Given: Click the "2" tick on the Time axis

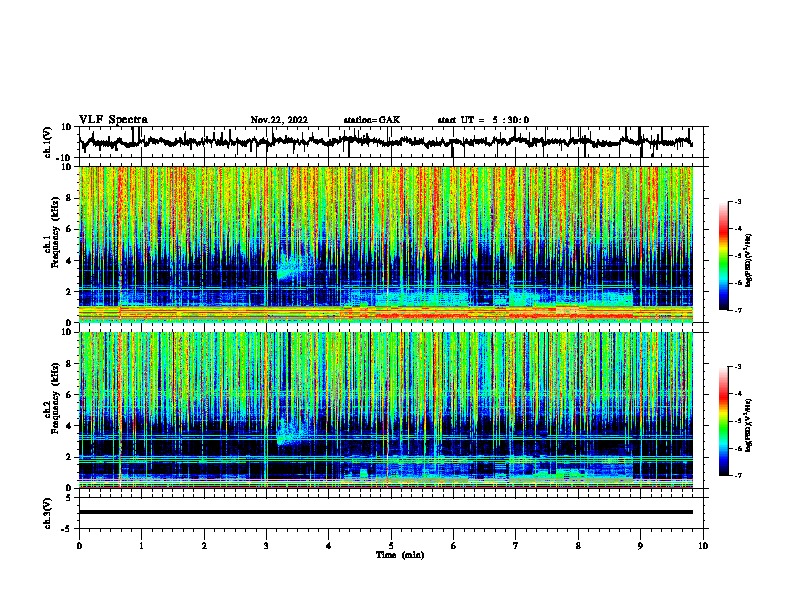Looking at the screenshot, I should pyautogui.click(x=204, y=545).
